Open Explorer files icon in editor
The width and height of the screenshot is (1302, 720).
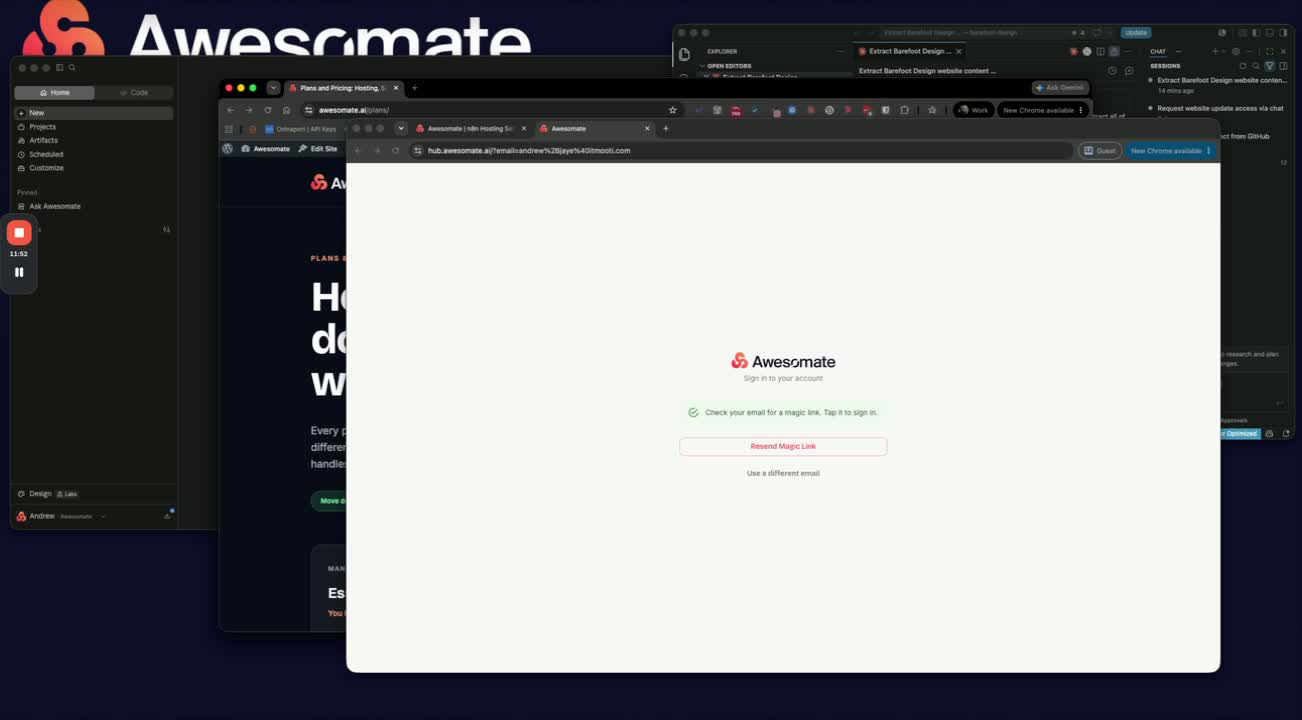[x=684, y=54]
